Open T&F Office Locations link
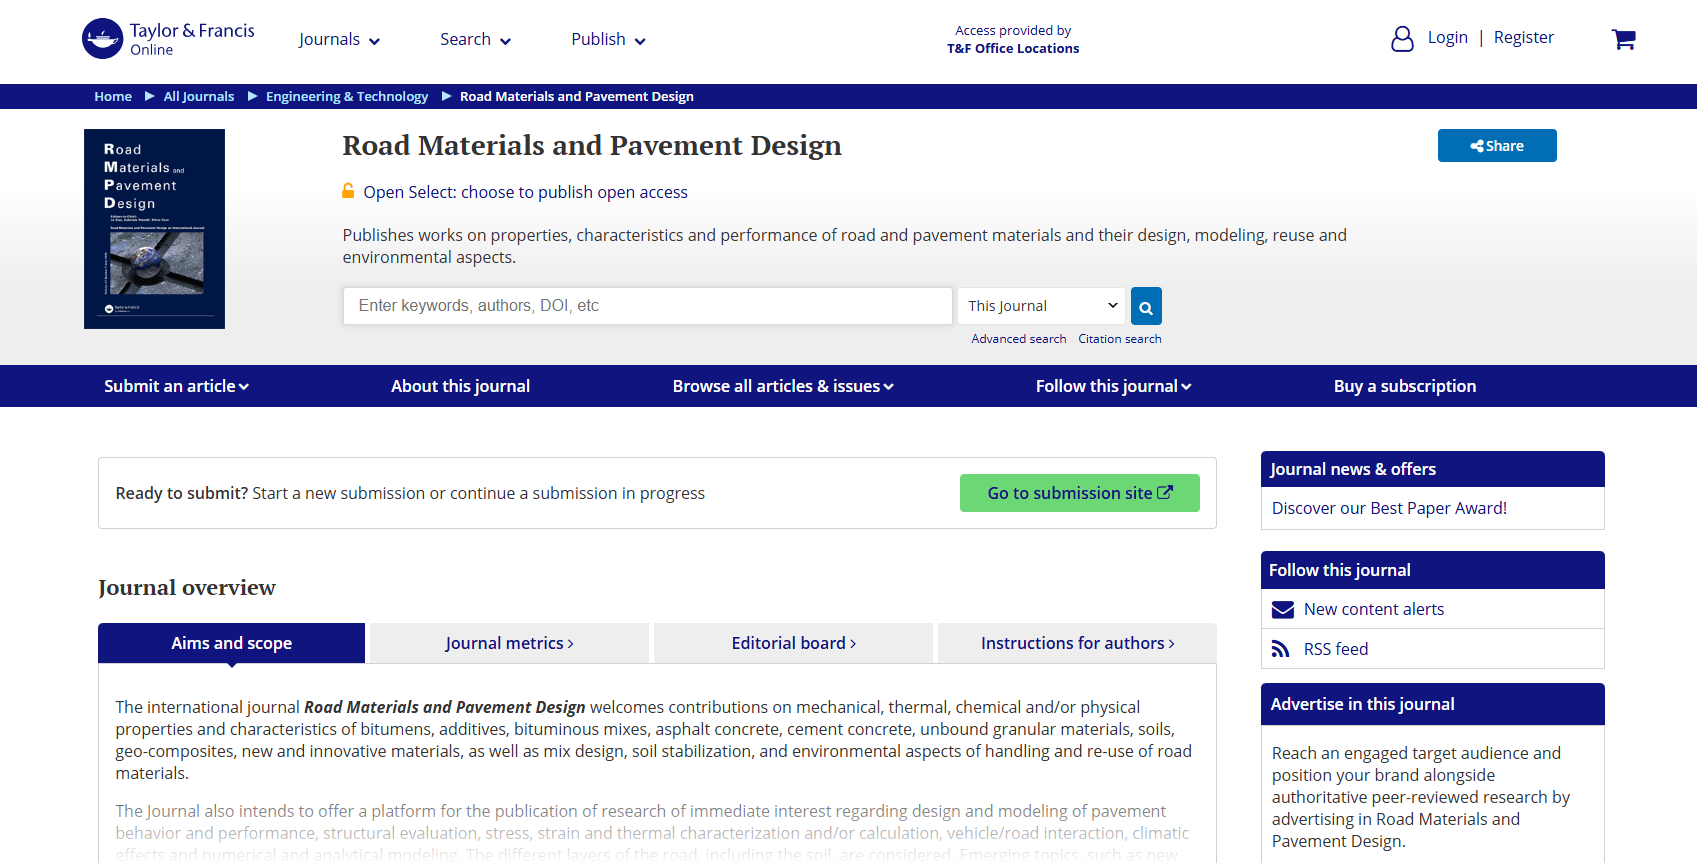 coord(1013,48)
